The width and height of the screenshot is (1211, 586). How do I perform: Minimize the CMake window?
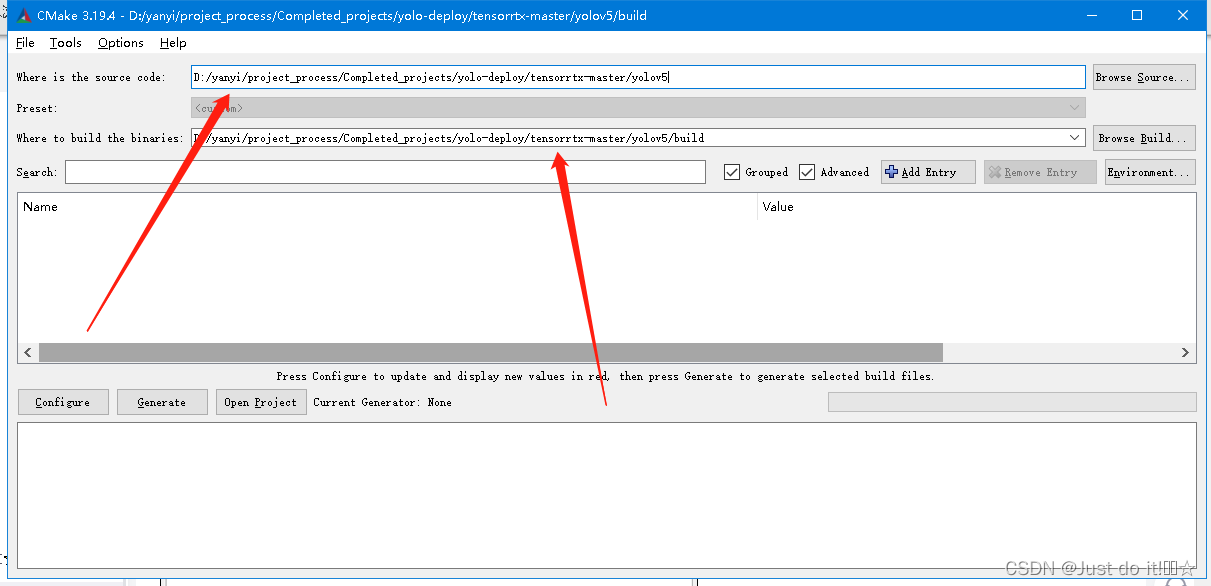[x=1091, y=15]
